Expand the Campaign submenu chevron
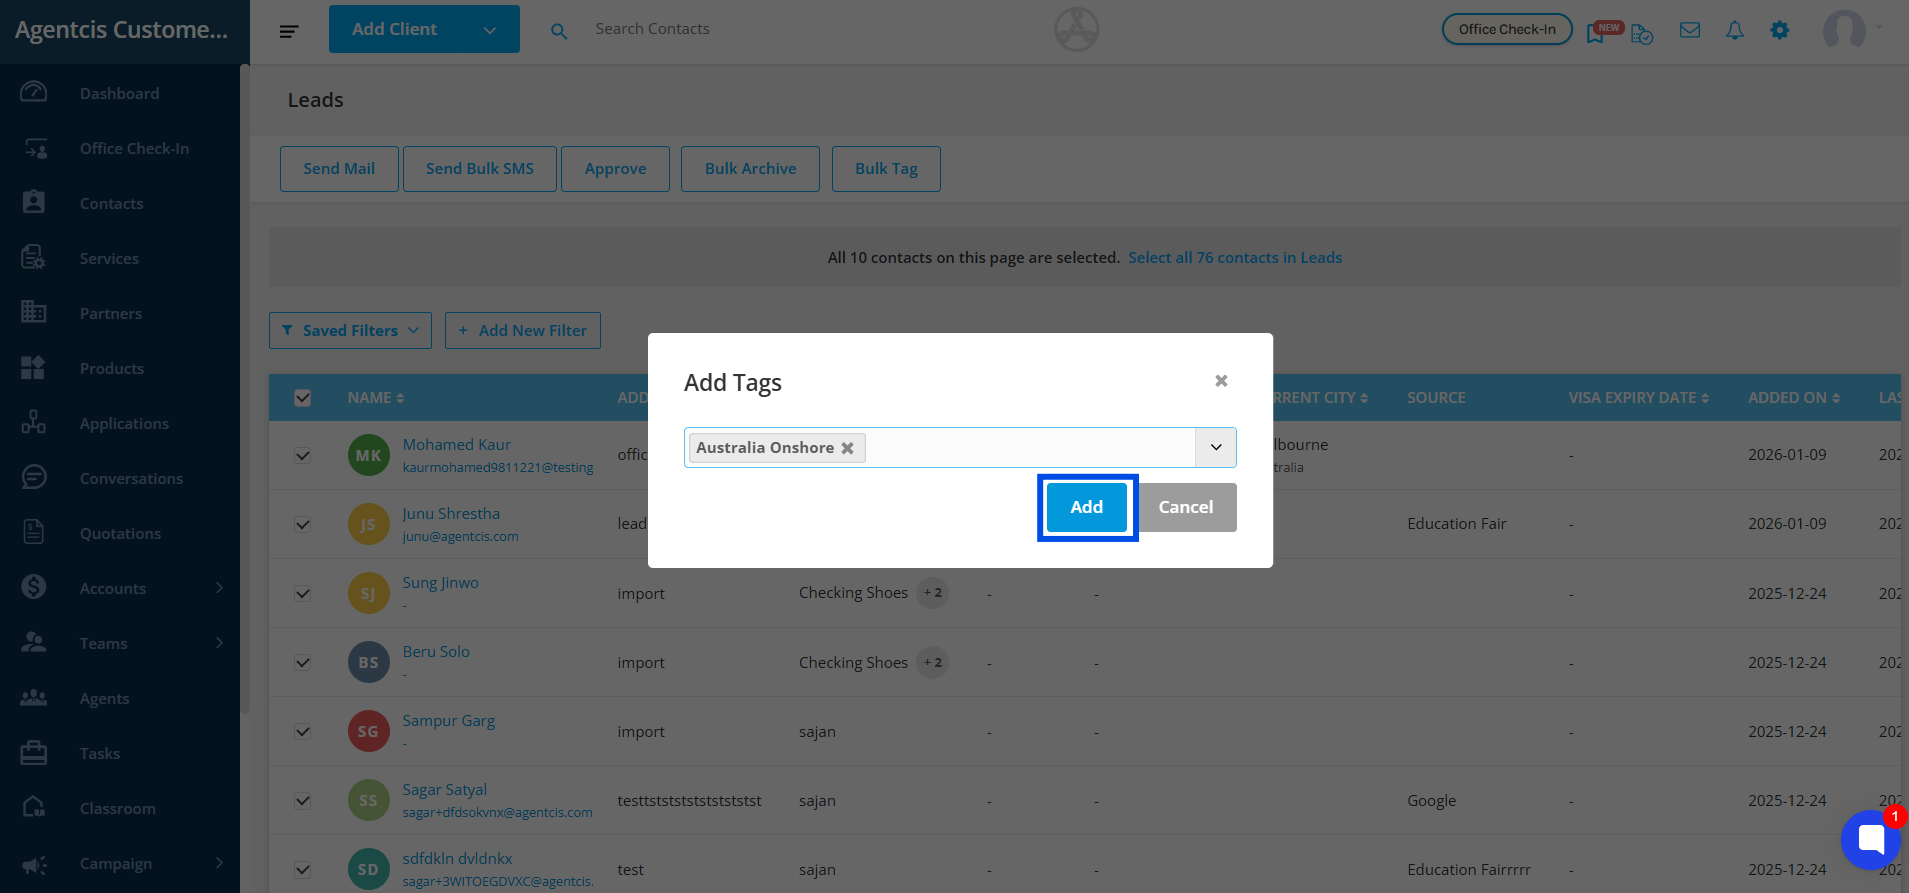 [x=219, y=863]
